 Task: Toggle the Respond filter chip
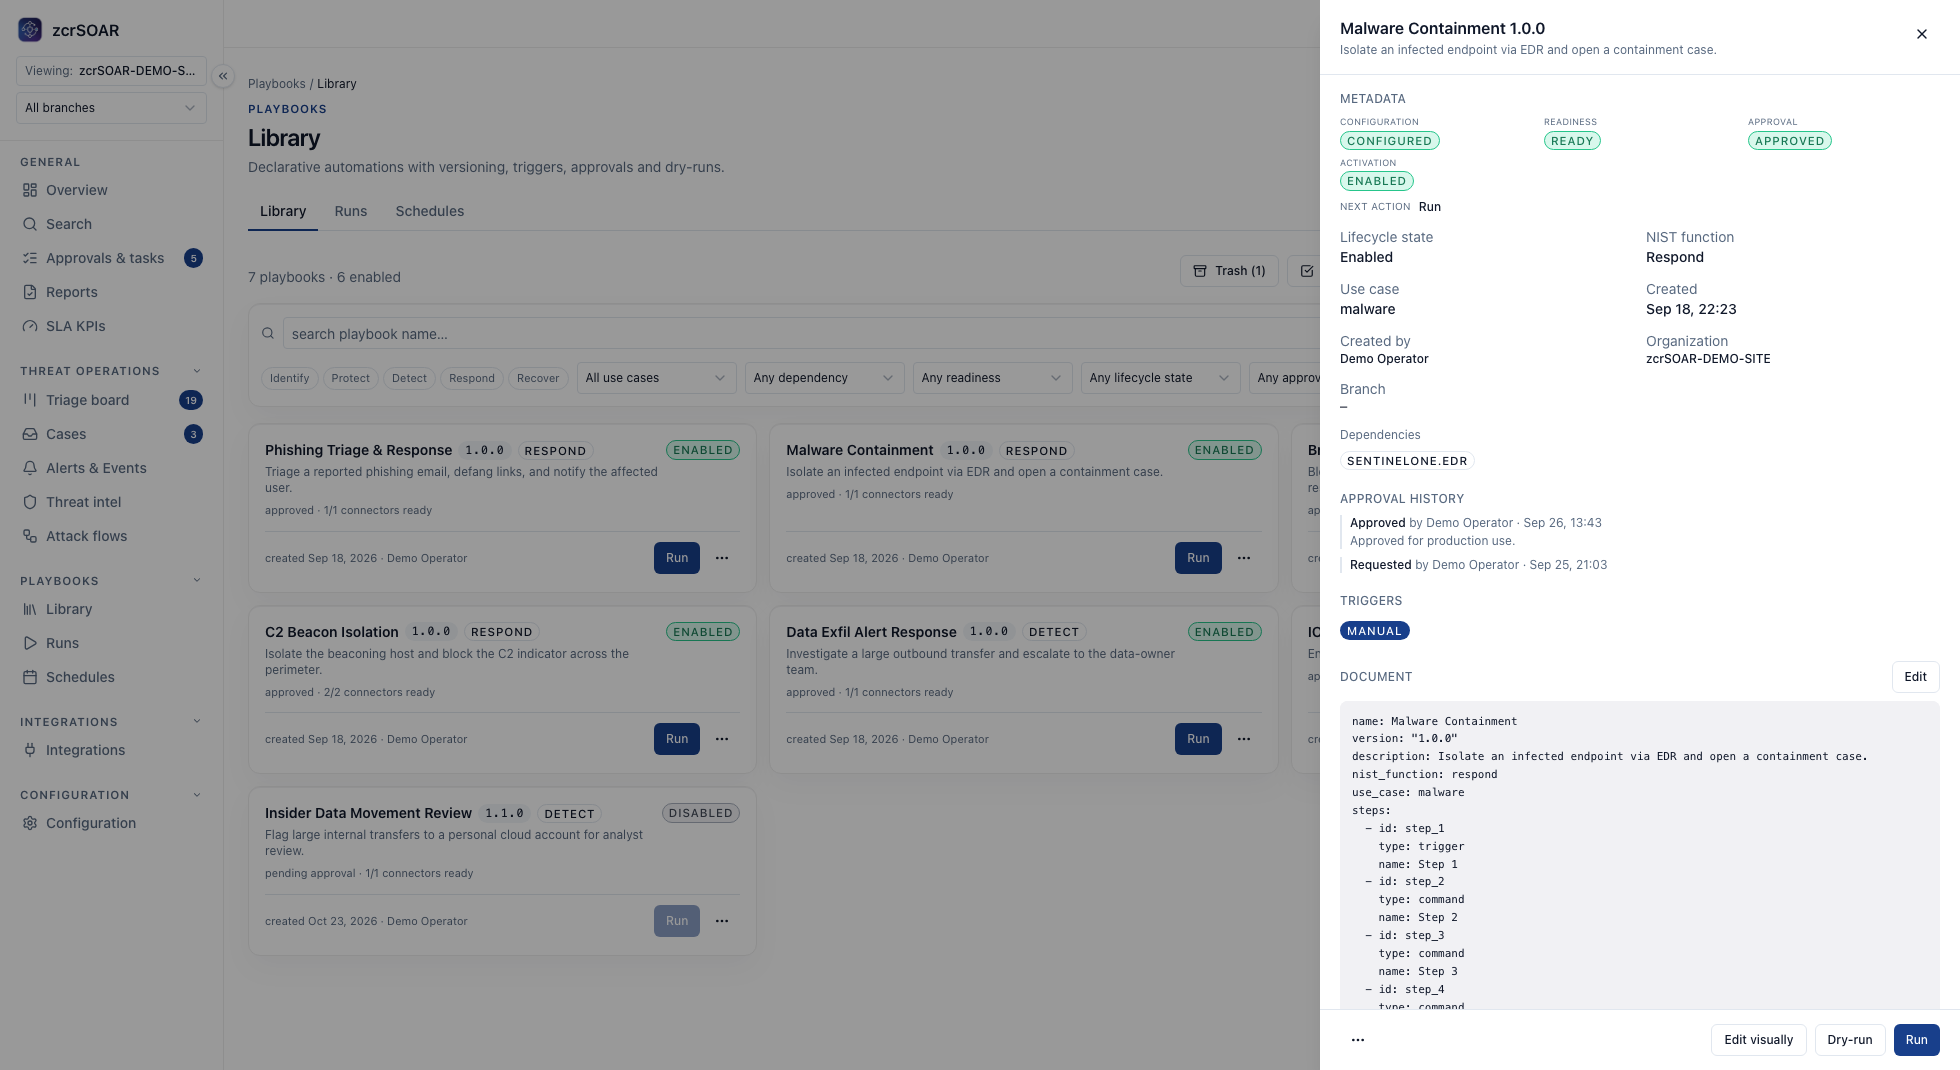pyautogui.click(x=472, y=378)
